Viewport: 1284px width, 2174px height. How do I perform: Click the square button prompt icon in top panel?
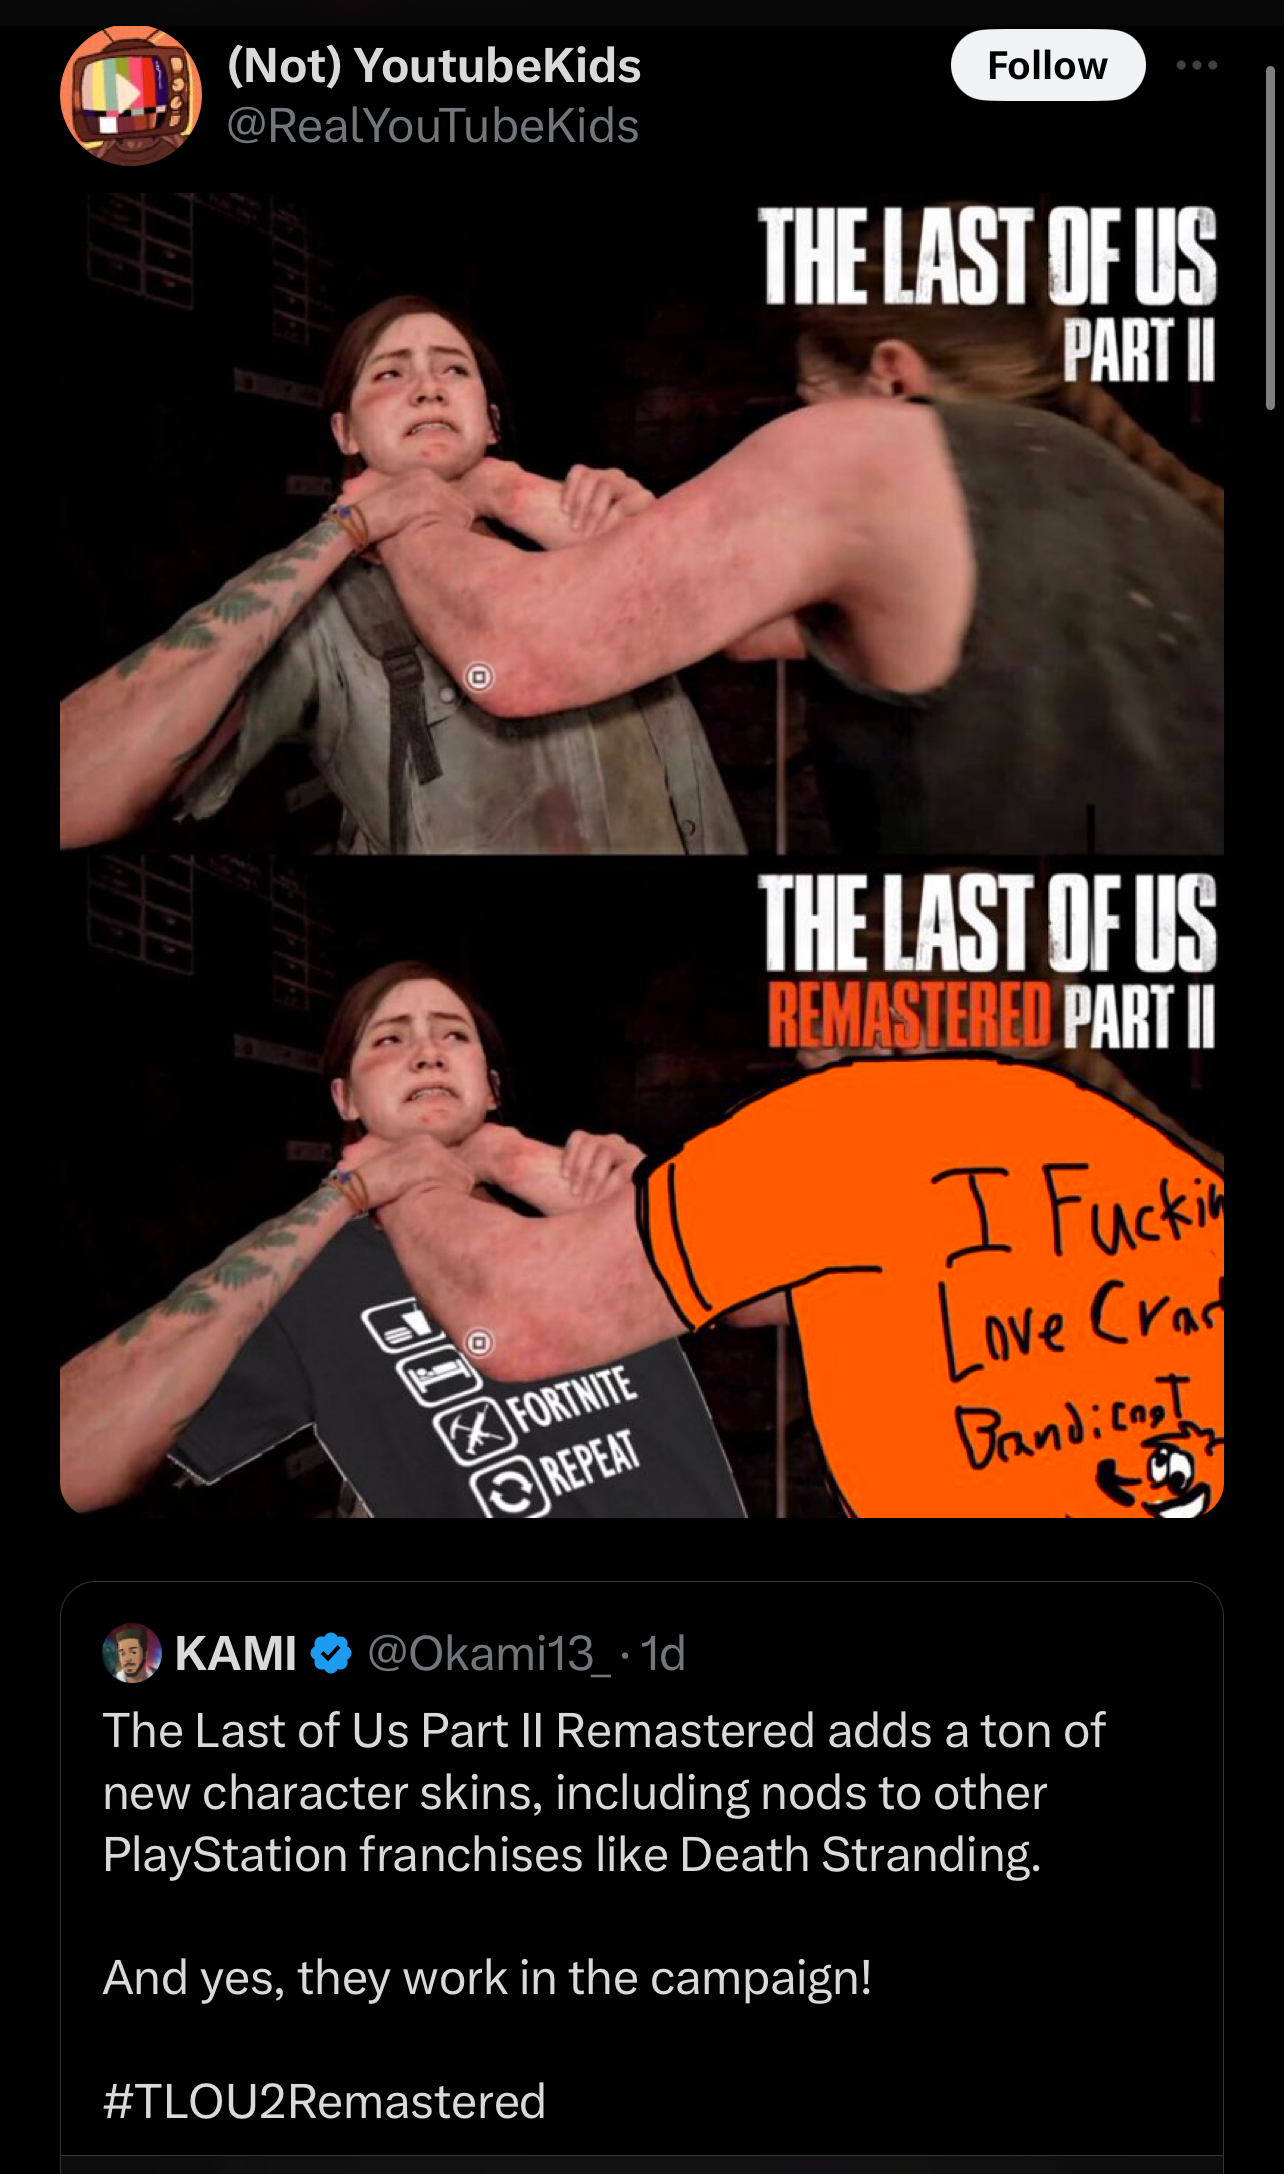tap(480, 677)
